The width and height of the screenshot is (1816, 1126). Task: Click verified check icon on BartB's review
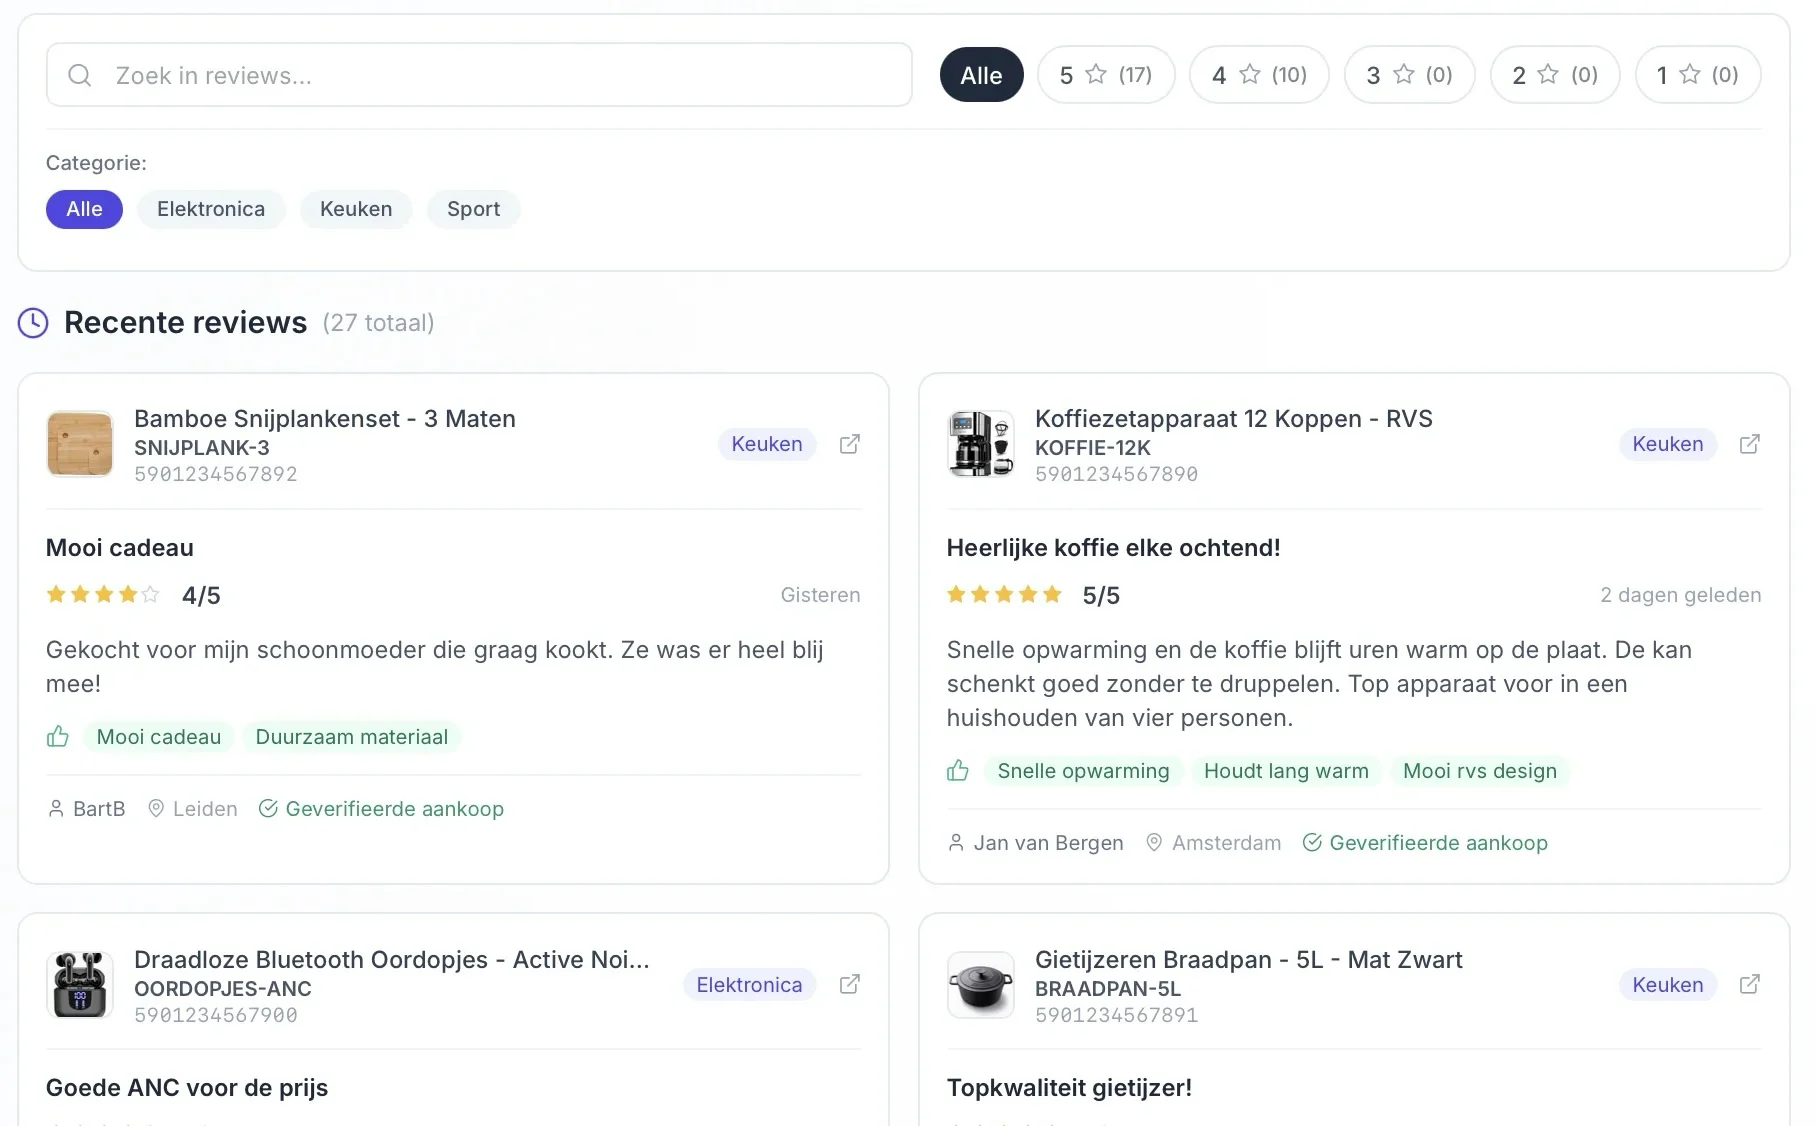pyautogui.click(x=268, y=809)
